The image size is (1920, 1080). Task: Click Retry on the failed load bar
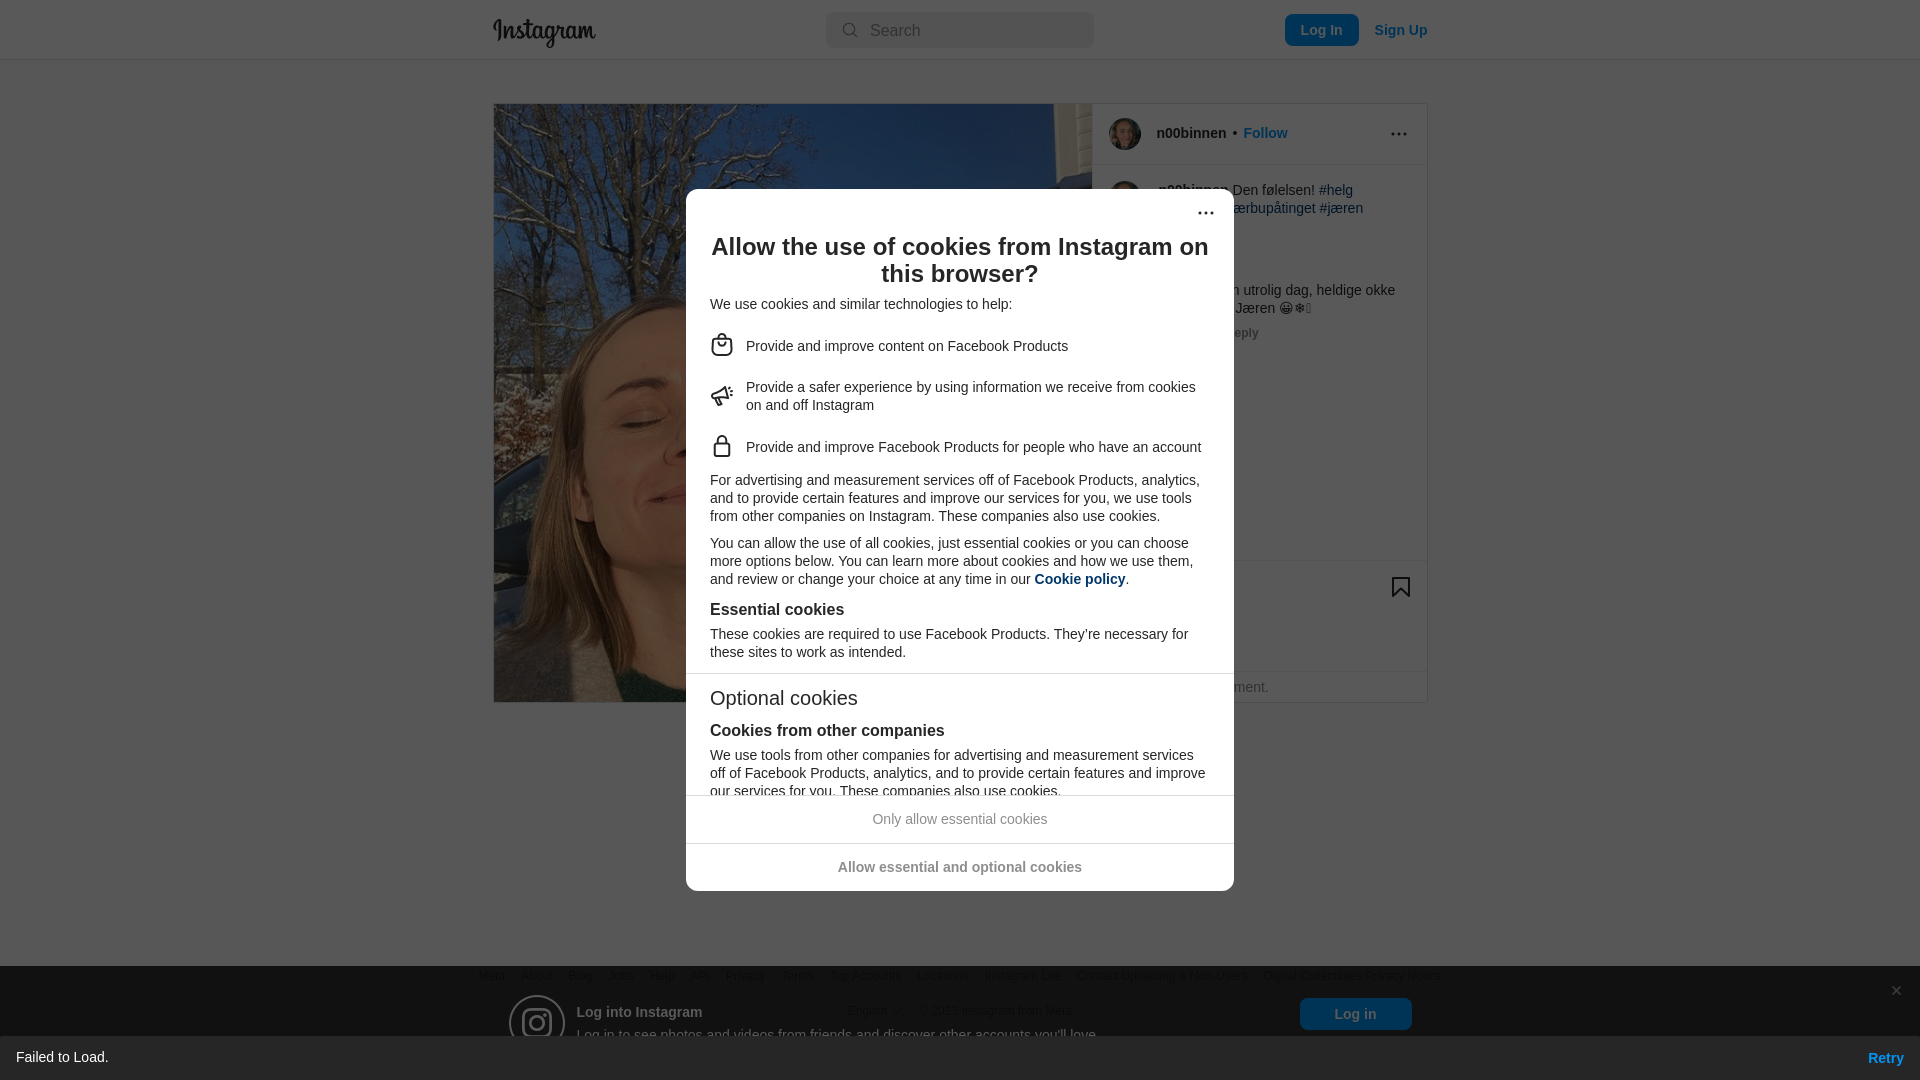click(x=1885, y=1058)
